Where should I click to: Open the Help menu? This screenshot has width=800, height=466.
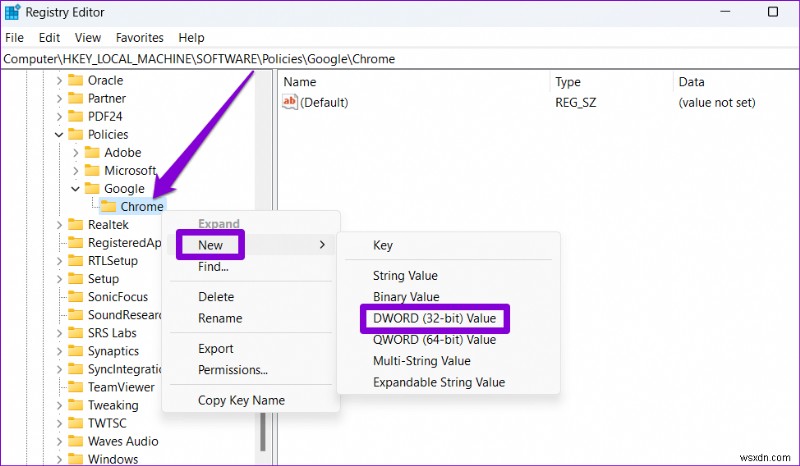click(x=191, y=38)
